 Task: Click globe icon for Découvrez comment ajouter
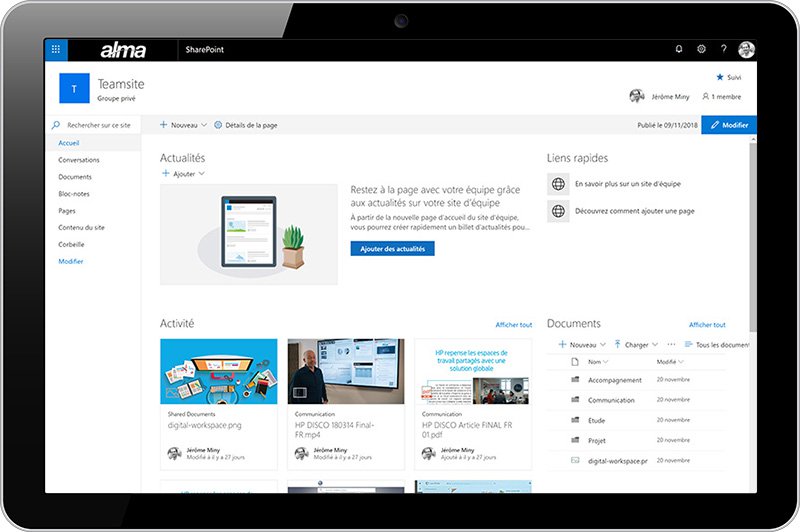click(x=558, y=211)
